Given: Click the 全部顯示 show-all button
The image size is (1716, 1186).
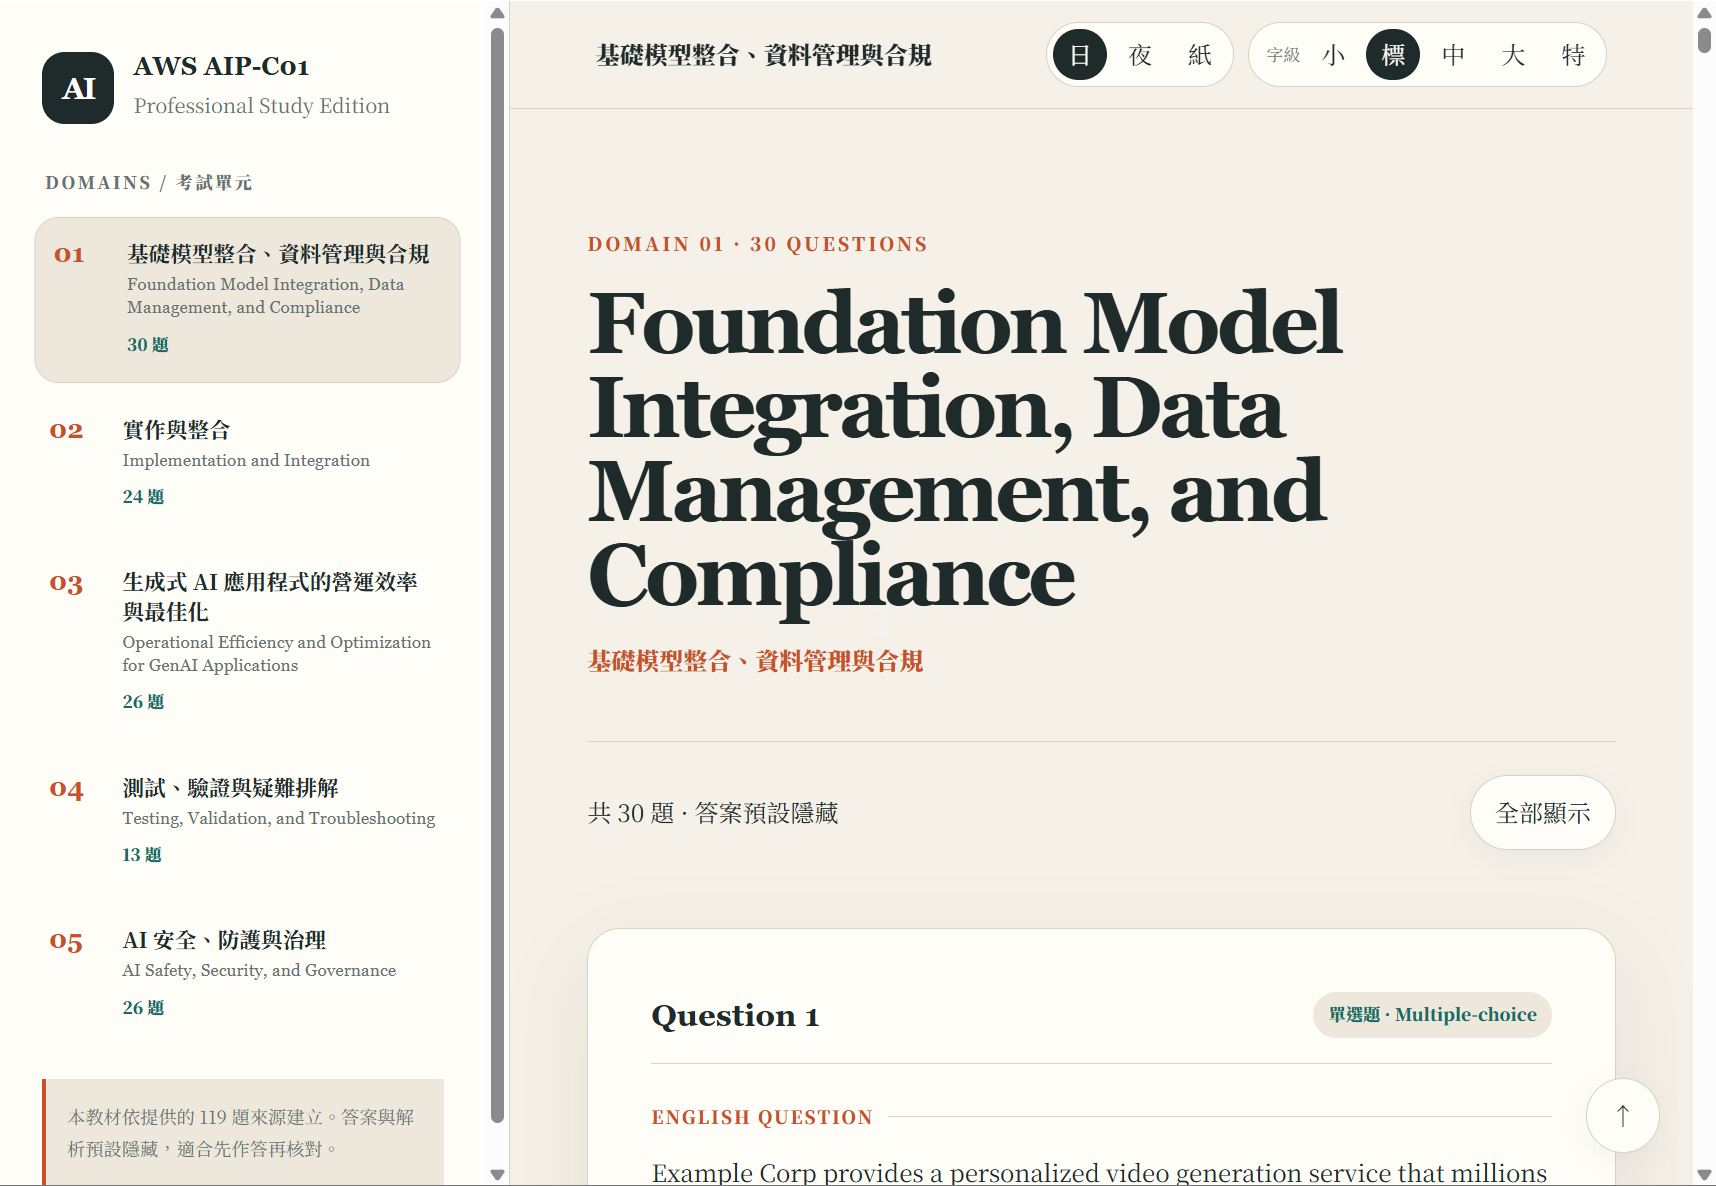Looking at the screenshot, I should pos(1542,813).
